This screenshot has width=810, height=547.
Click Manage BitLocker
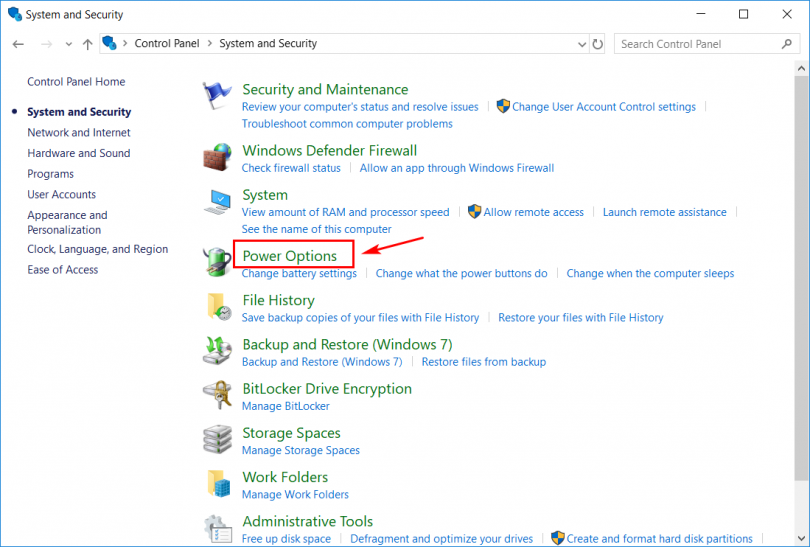[x=286, y=407]
